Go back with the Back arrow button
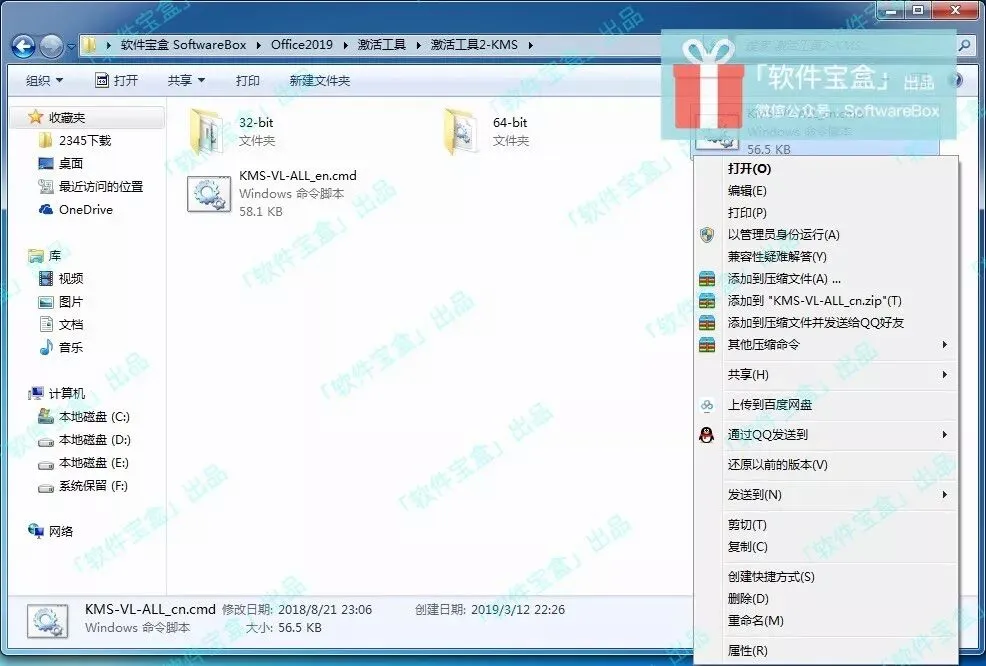The width and height of the screenshot is (986, 666). pyautogui.click(x=23, y=46)
